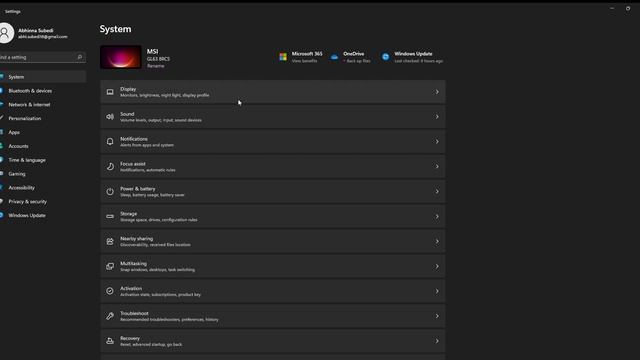Open Network & internet section
This screenshot has width=640, height=360.
pos(43,104)
